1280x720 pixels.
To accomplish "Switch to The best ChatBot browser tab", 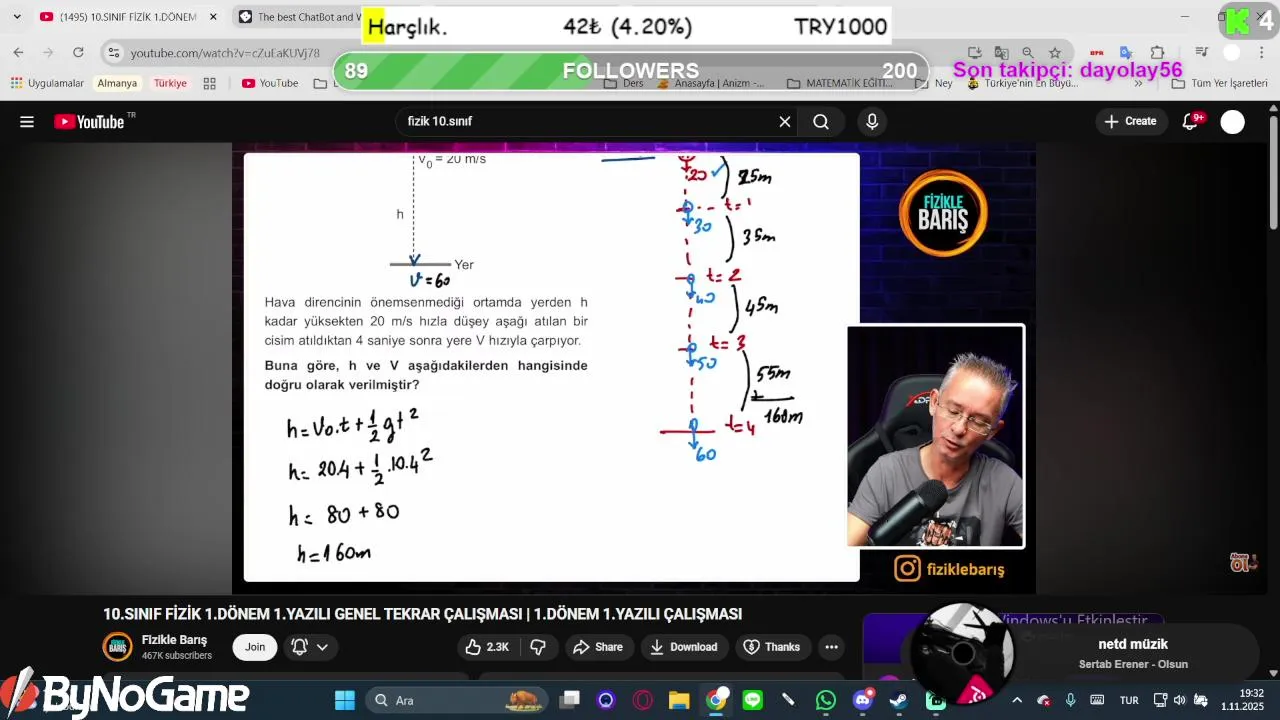I will pyautogui.click(x=300, y=17).
